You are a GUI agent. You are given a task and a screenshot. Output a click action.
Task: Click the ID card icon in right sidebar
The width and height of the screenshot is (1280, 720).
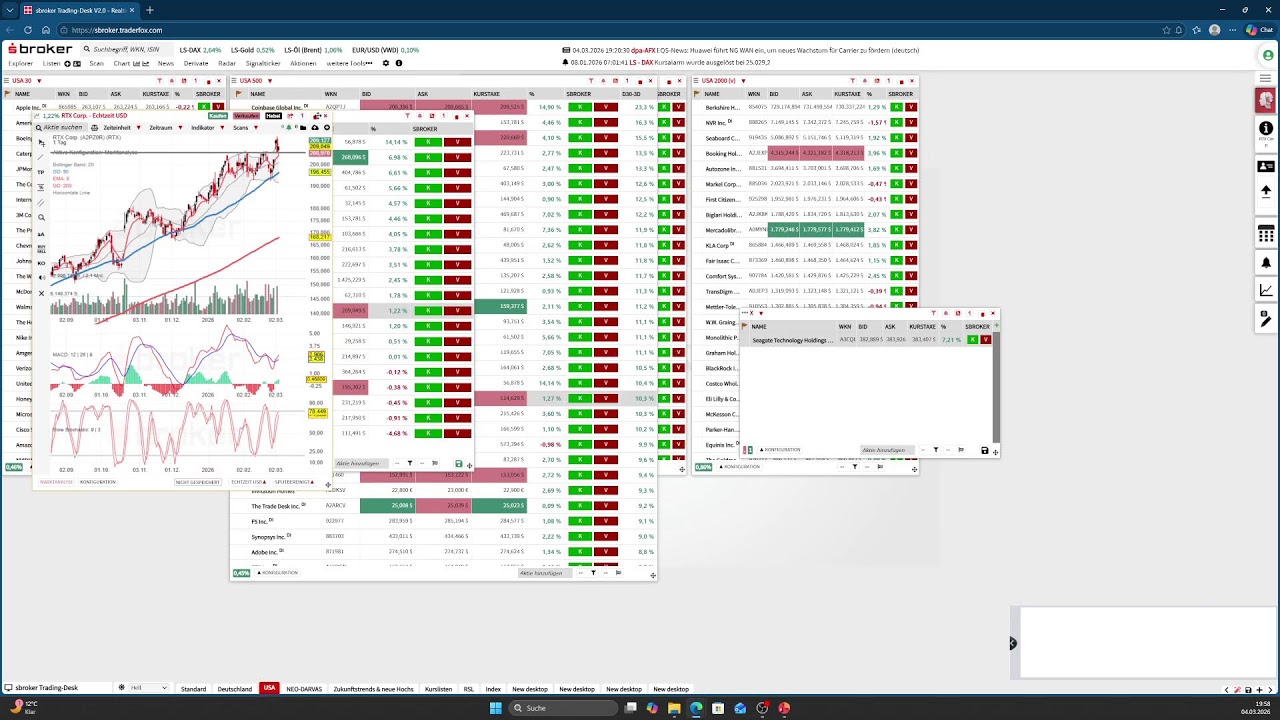coord(1266,166)
